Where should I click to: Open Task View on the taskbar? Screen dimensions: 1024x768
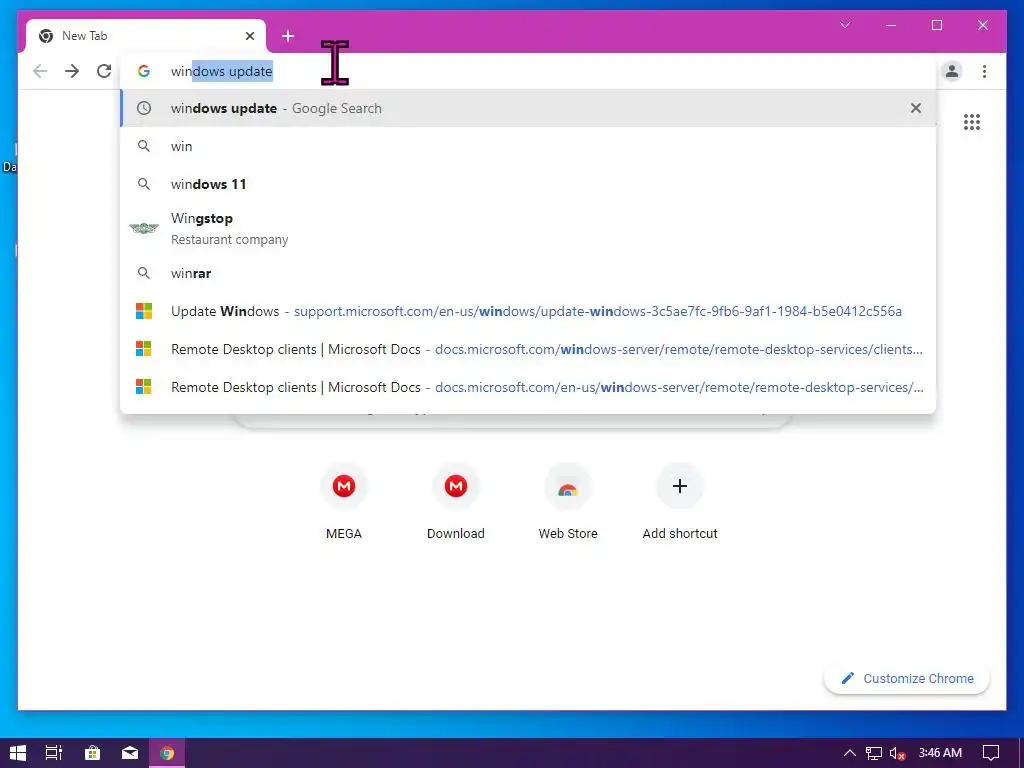(x=54, y=753)
